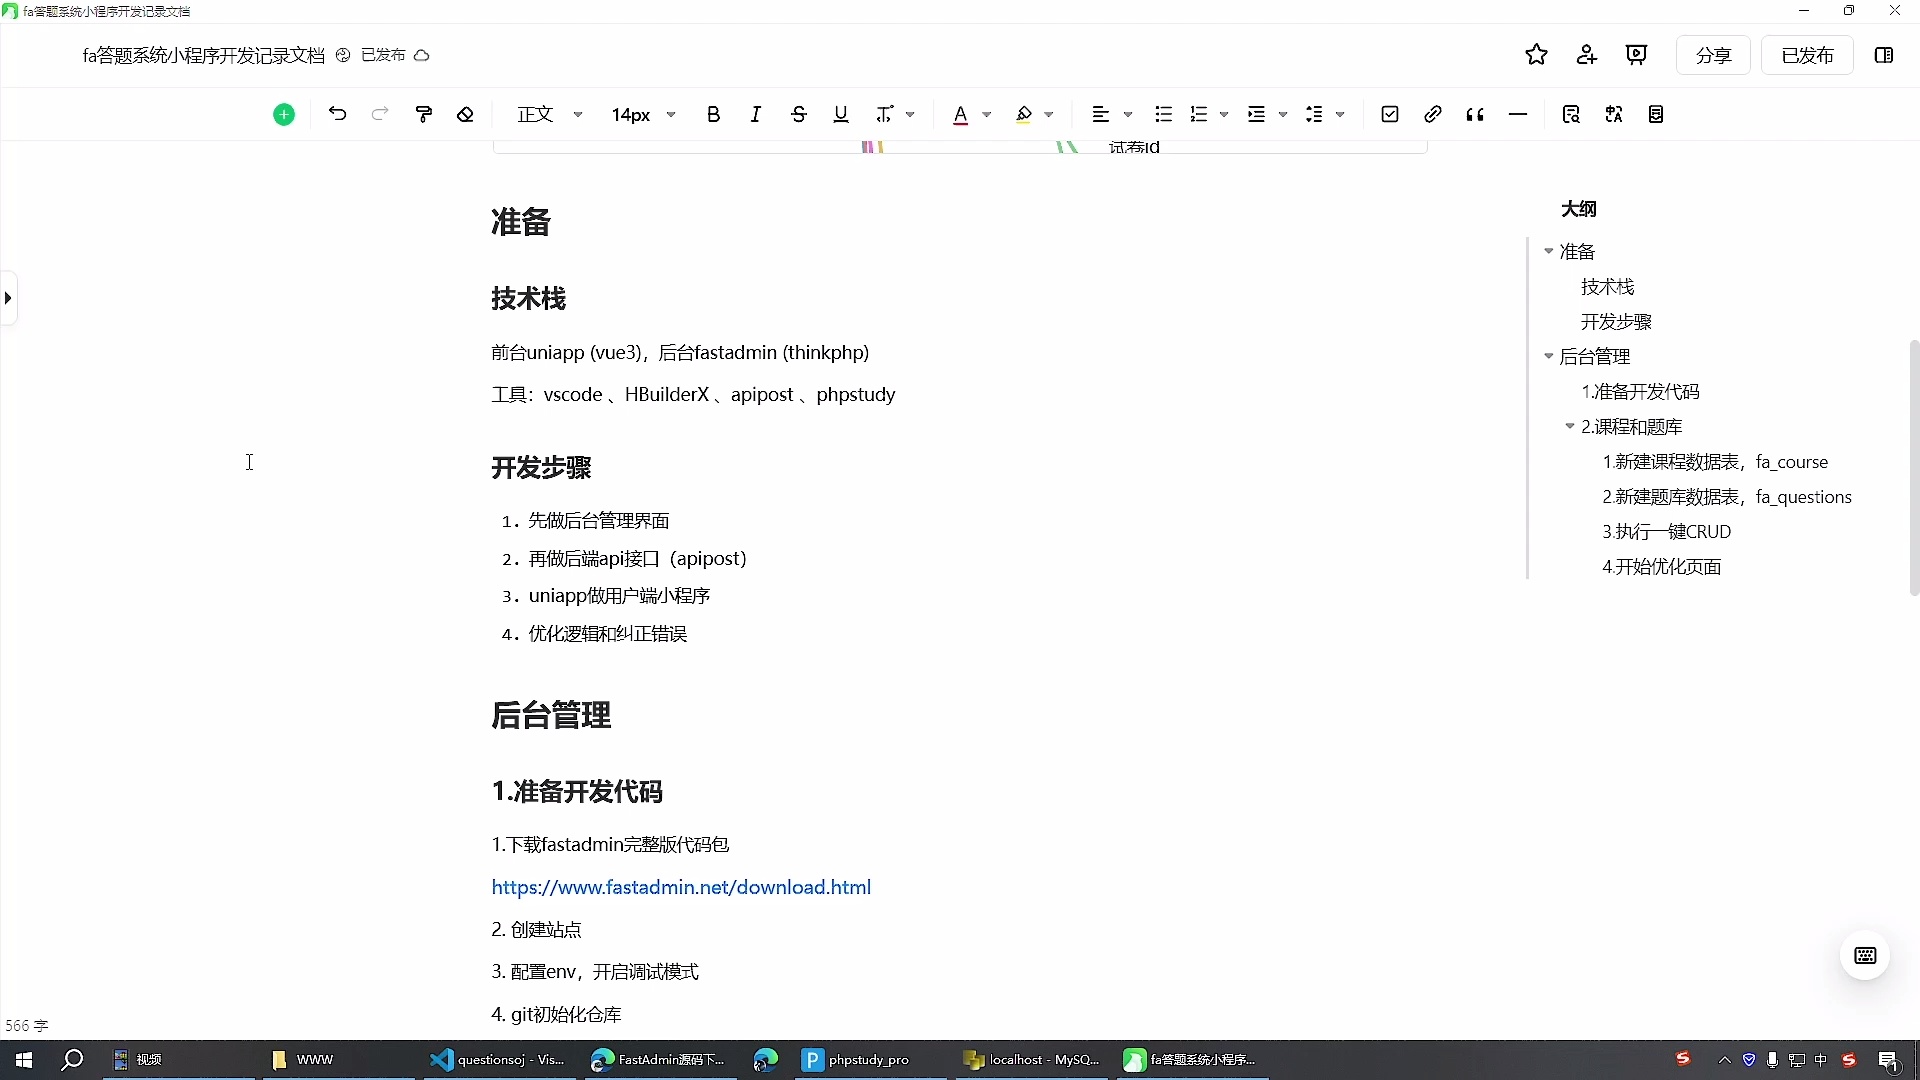Undo the last edit

337,114
